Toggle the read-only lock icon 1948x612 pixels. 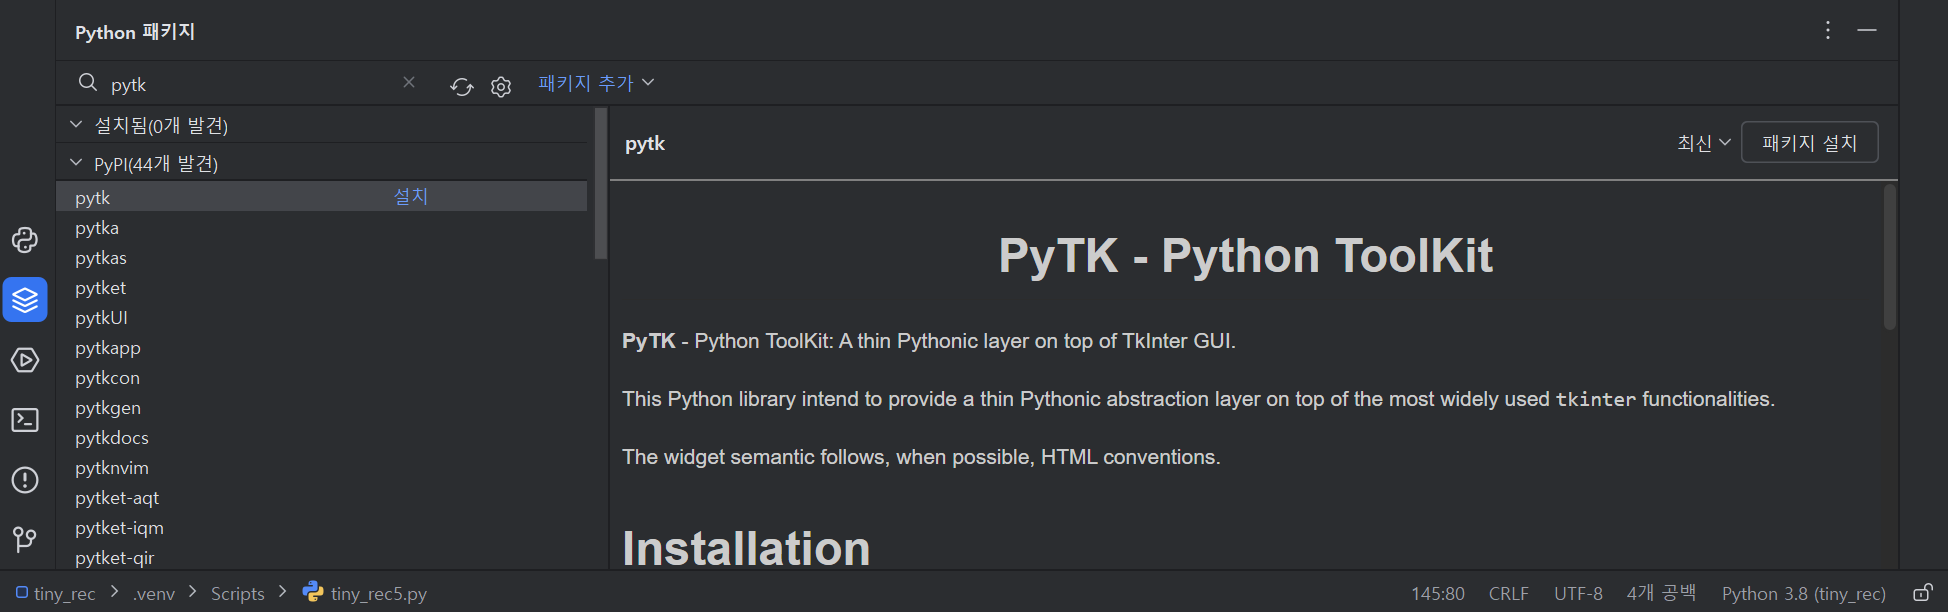point(1922,593)
